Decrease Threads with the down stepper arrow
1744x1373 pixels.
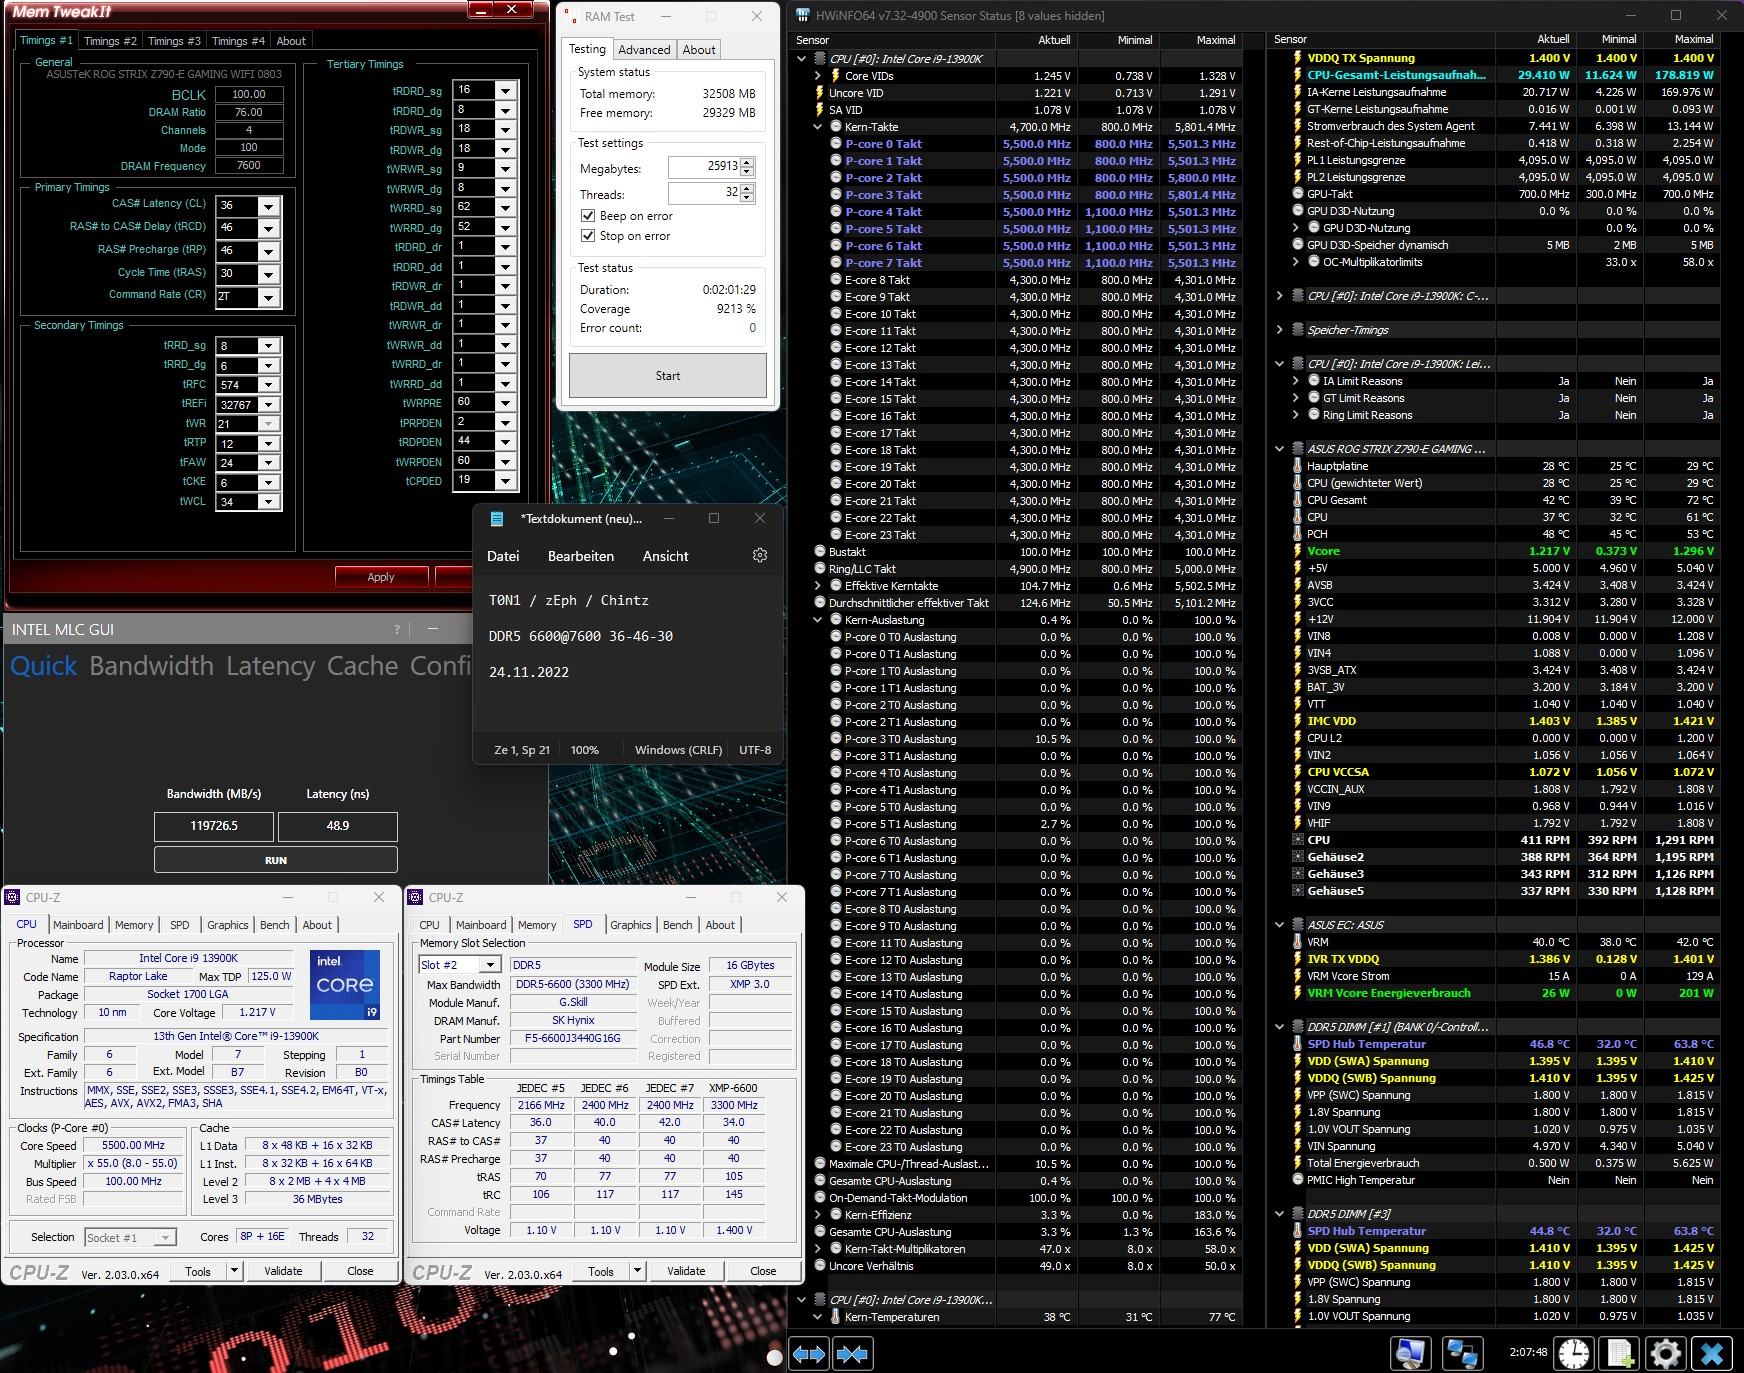(748, 198)
